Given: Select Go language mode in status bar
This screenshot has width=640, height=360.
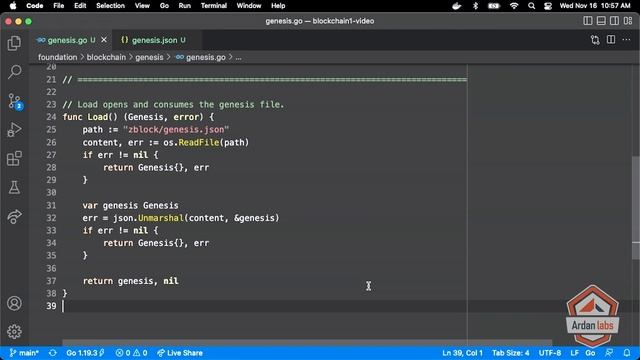Looking at the screenshot, I should coord(590,353).
